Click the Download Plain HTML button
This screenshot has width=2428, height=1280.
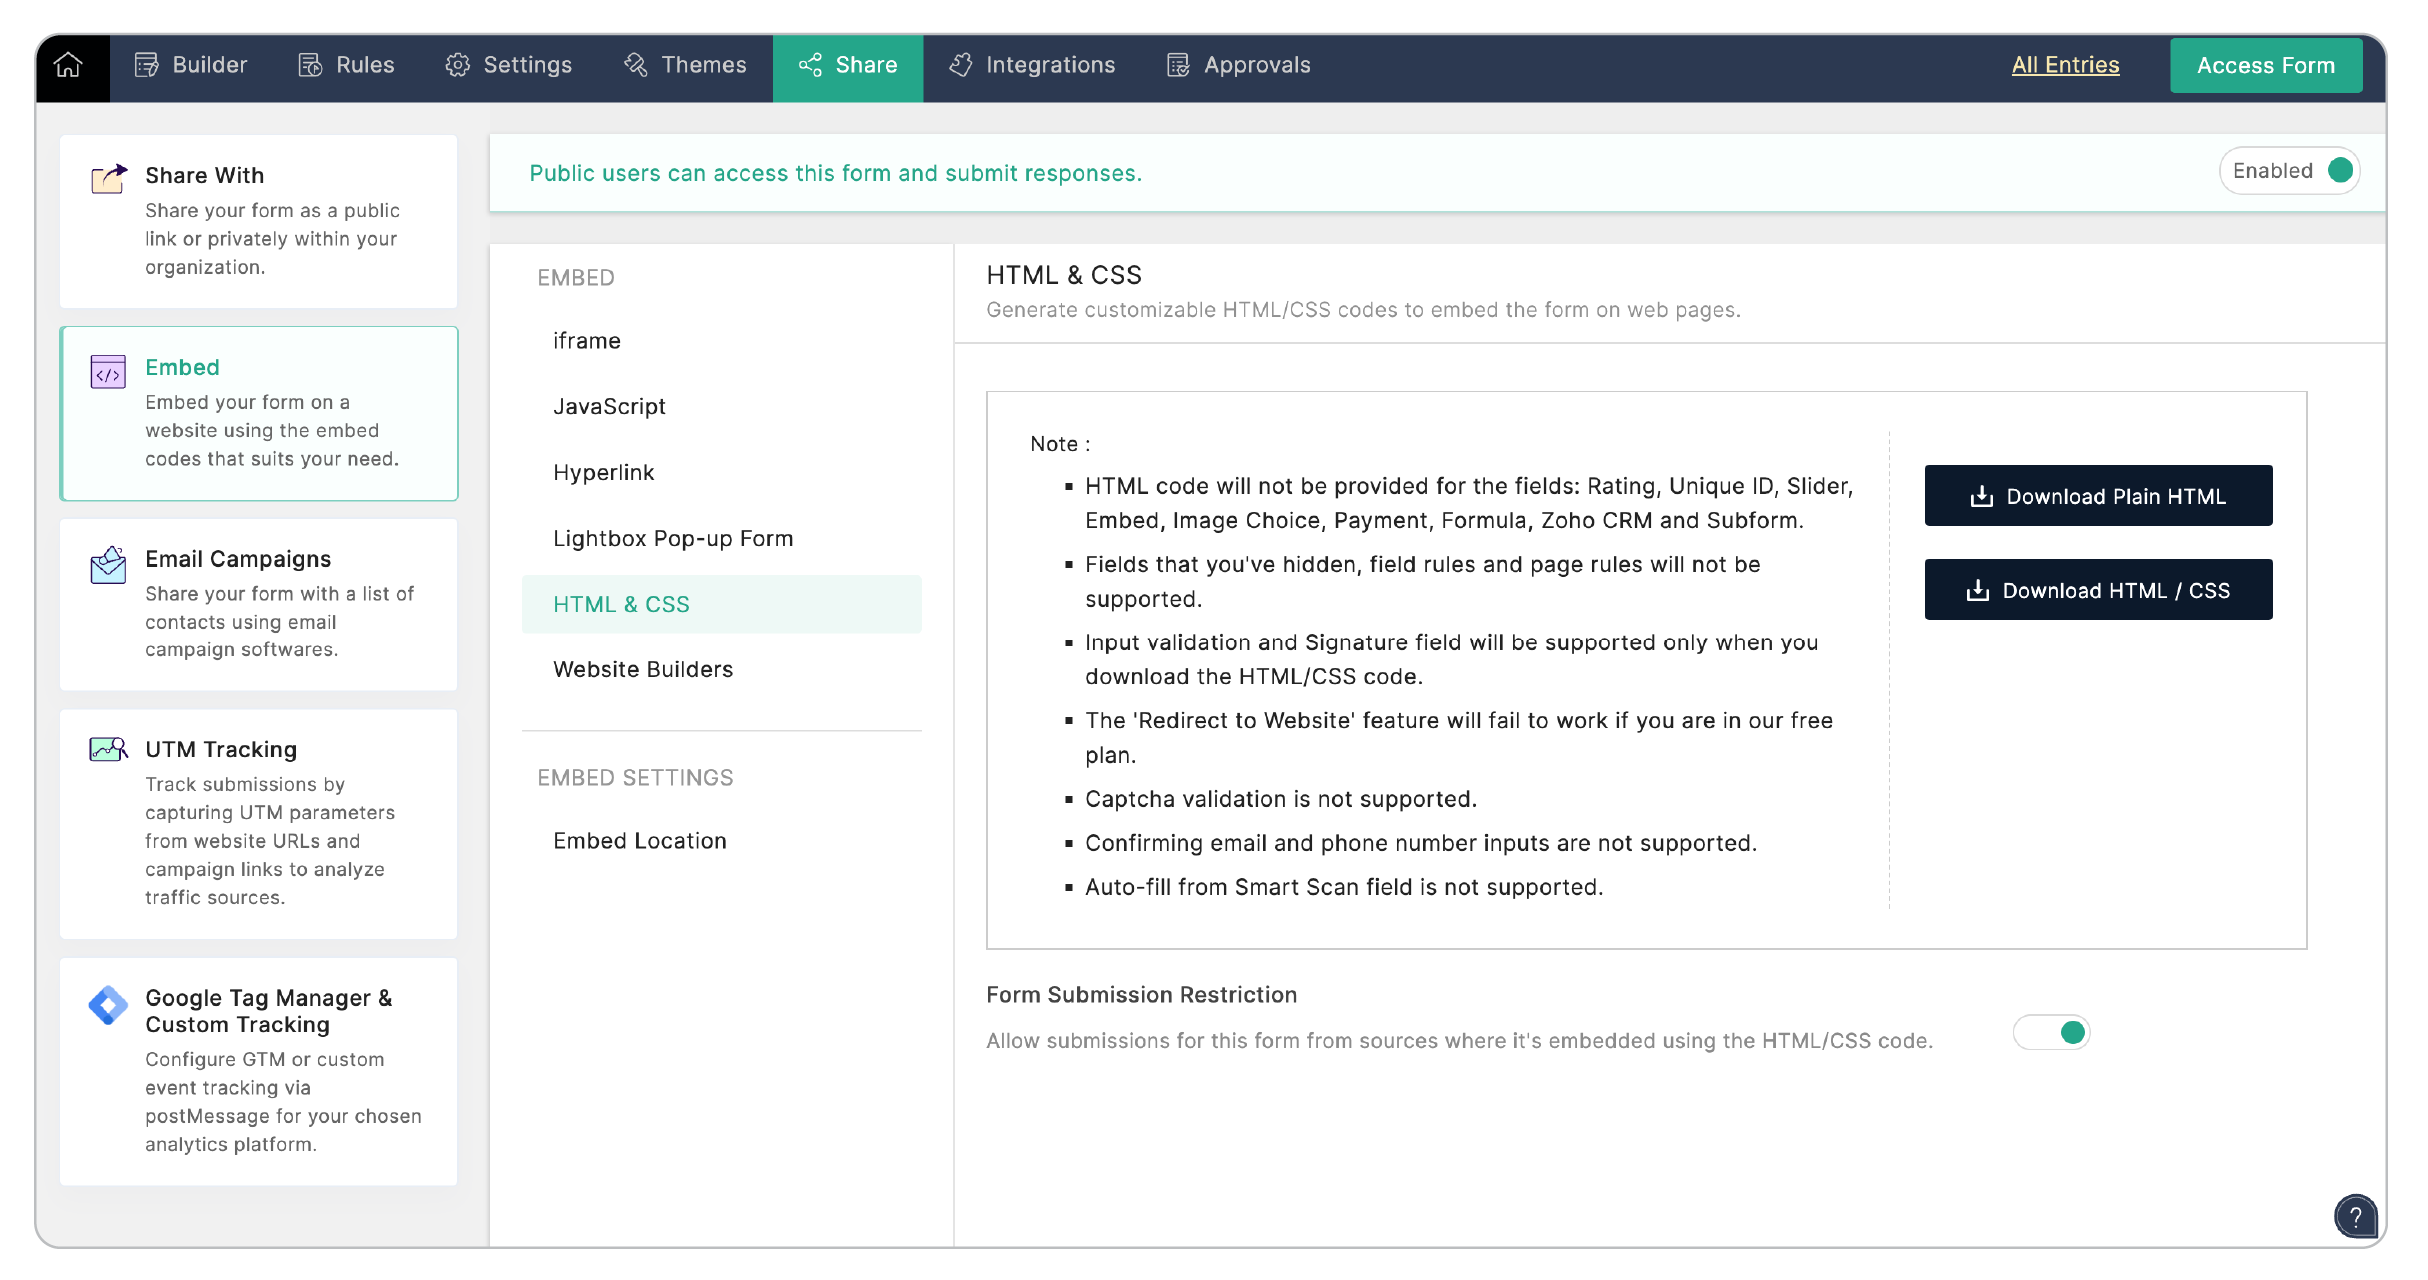coord(2098,496)
